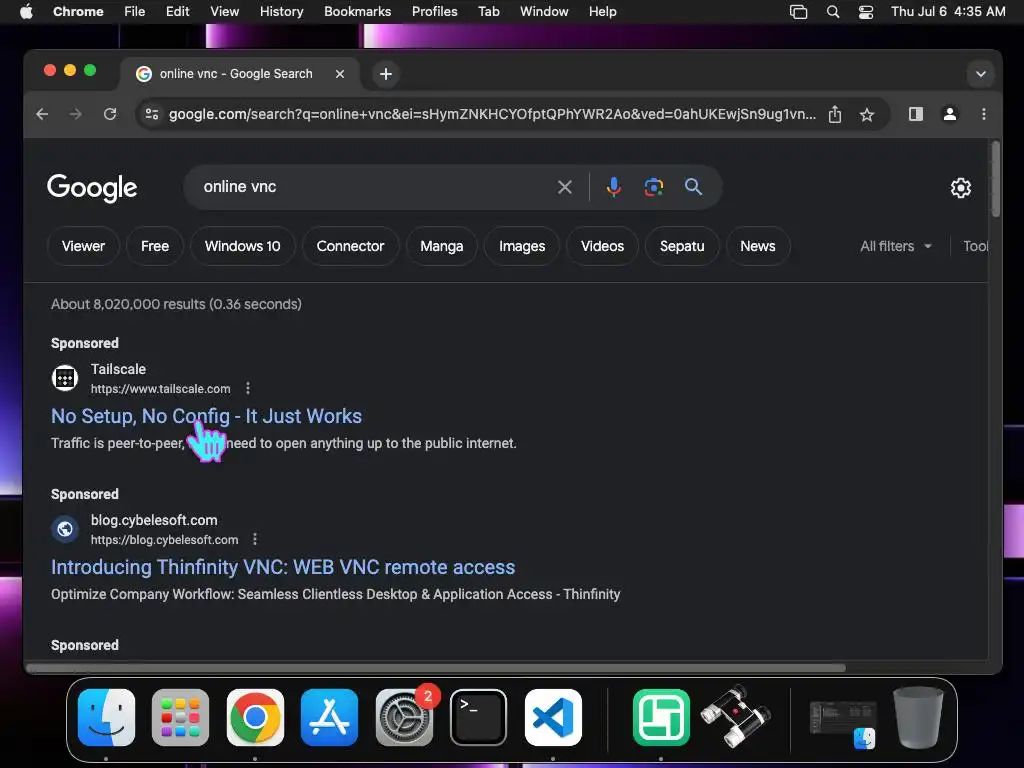Submit search with magnifying glass icon
The image size is (1024, 768).
tap(694, 187)
